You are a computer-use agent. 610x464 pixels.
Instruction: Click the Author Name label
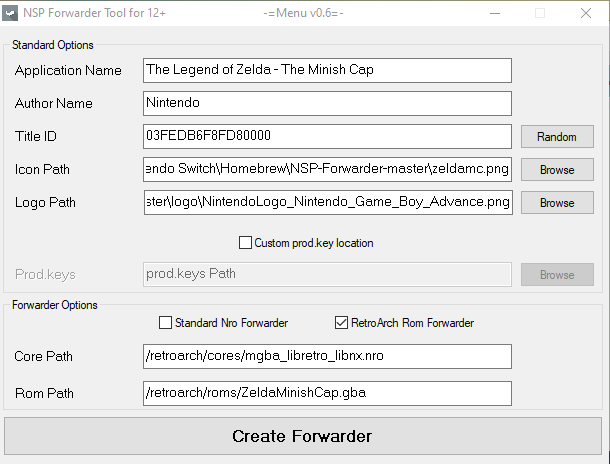pyautogui.click(x=54, y=103)
